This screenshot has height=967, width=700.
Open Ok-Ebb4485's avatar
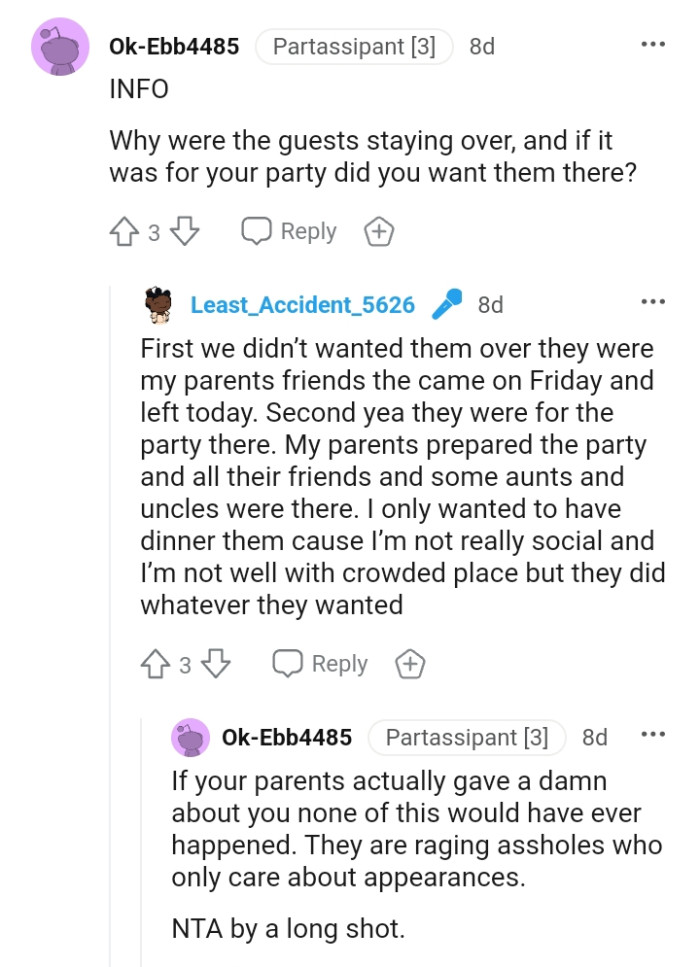click(58, 45)
